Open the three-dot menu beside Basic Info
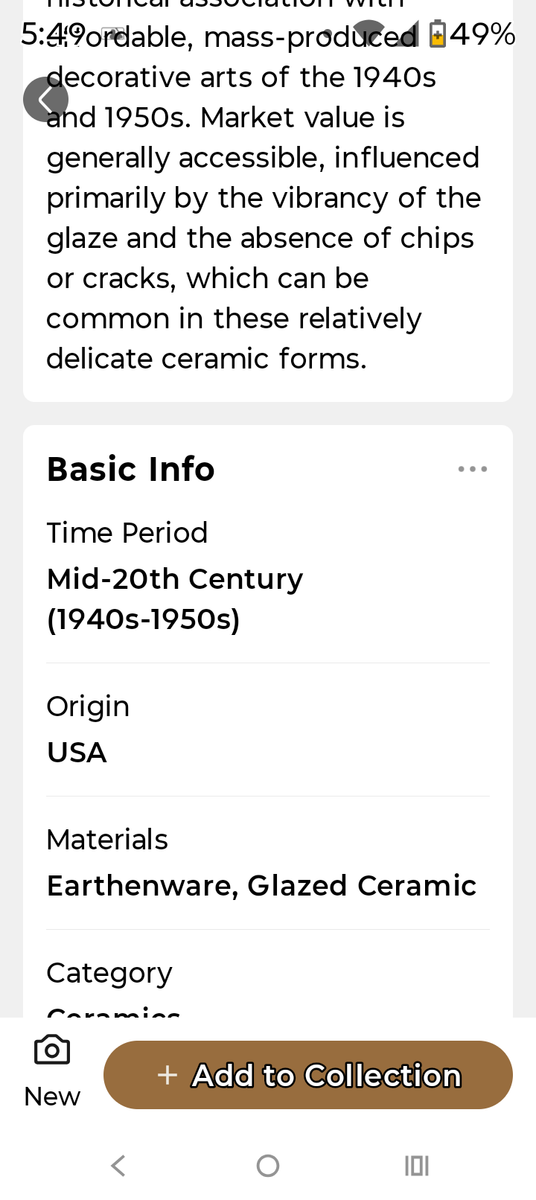The image size is (536, 1200). pyautogui.click(x=472, y=469)
